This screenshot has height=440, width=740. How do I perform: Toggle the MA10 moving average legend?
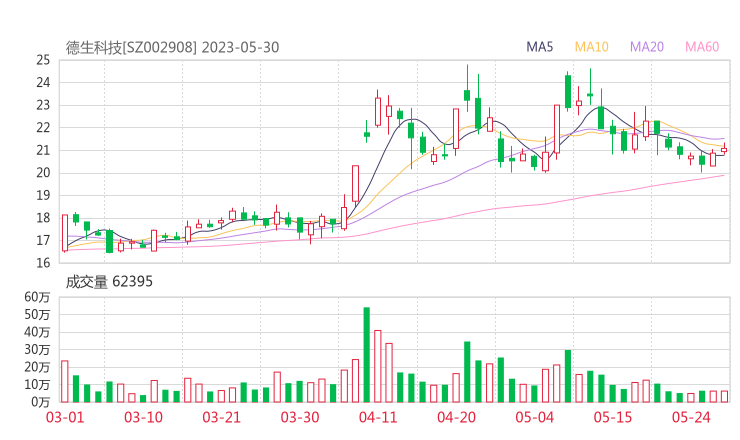591,47
